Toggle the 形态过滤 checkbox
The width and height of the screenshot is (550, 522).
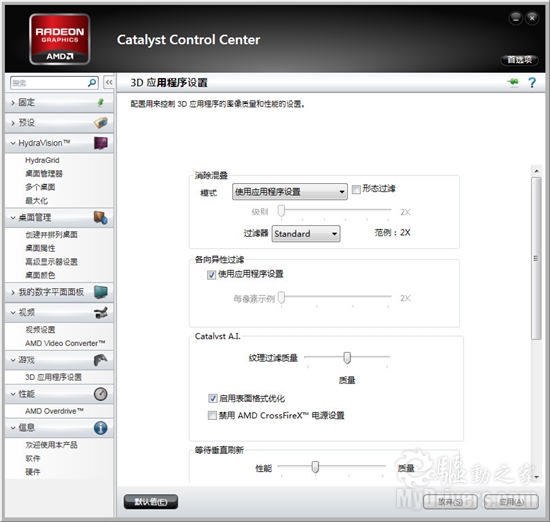(x=356, y=189)
